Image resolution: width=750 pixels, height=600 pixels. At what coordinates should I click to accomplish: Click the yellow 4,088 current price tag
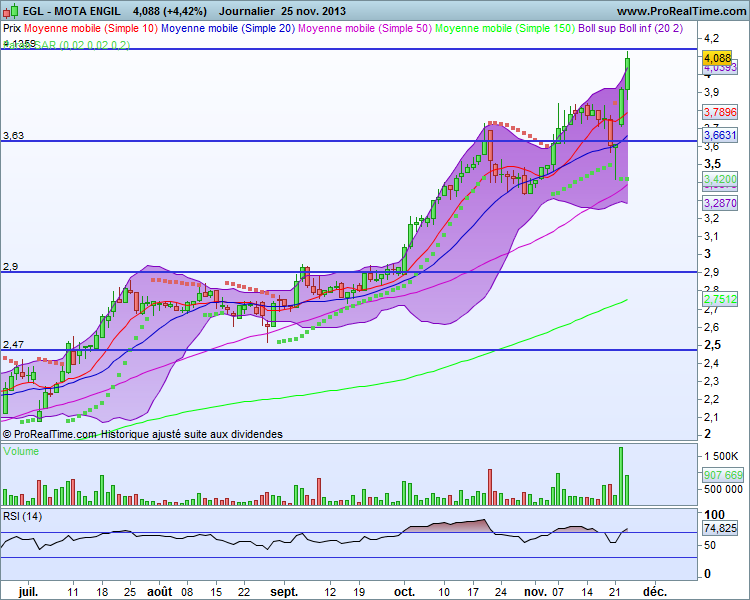click(717, 58)
